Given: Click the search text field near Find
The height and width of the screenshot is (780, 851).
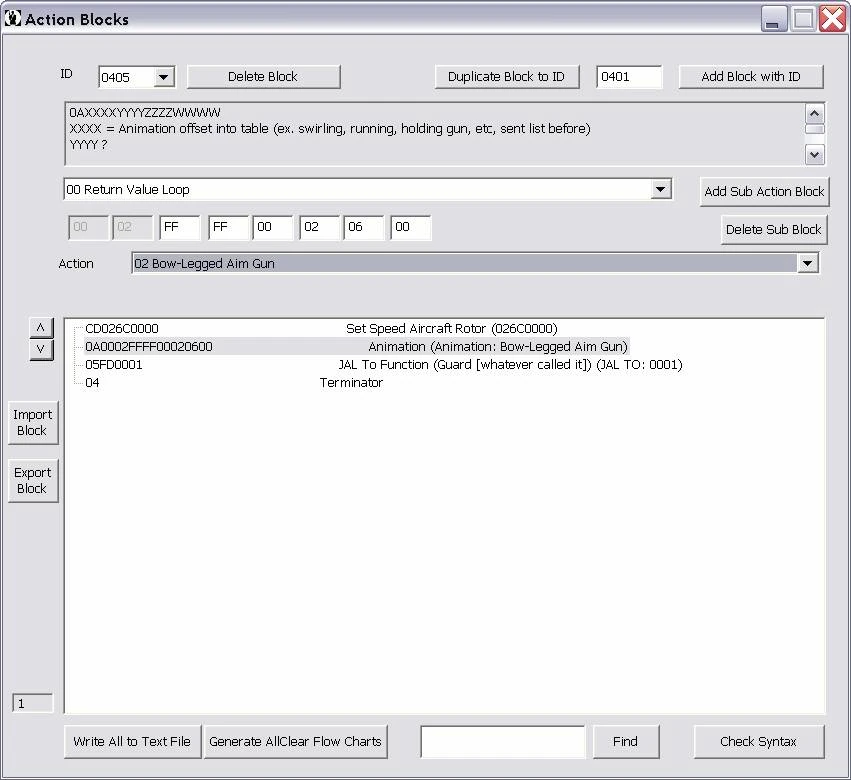Looking at the screenshot, I should (502, 742).
